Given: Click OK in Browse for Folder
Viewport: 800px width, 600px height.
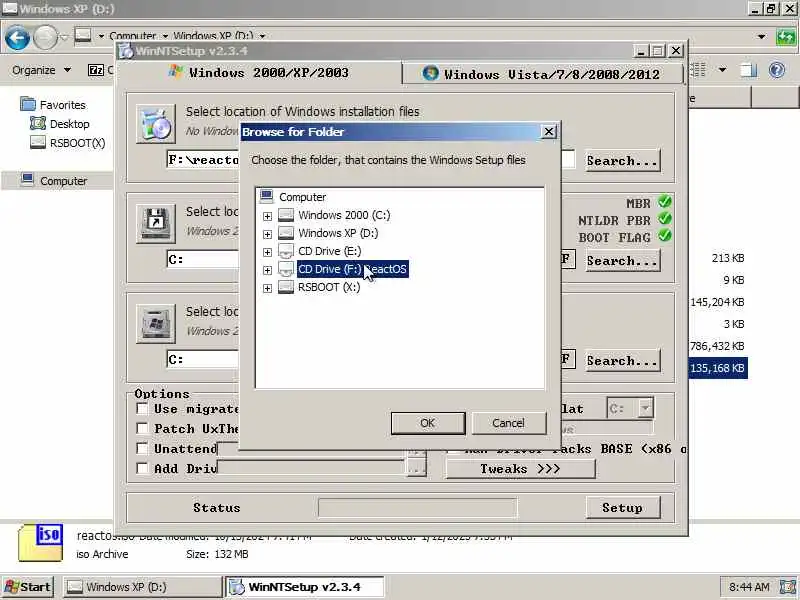Looking at the screenshot, I should pos(428,423).
